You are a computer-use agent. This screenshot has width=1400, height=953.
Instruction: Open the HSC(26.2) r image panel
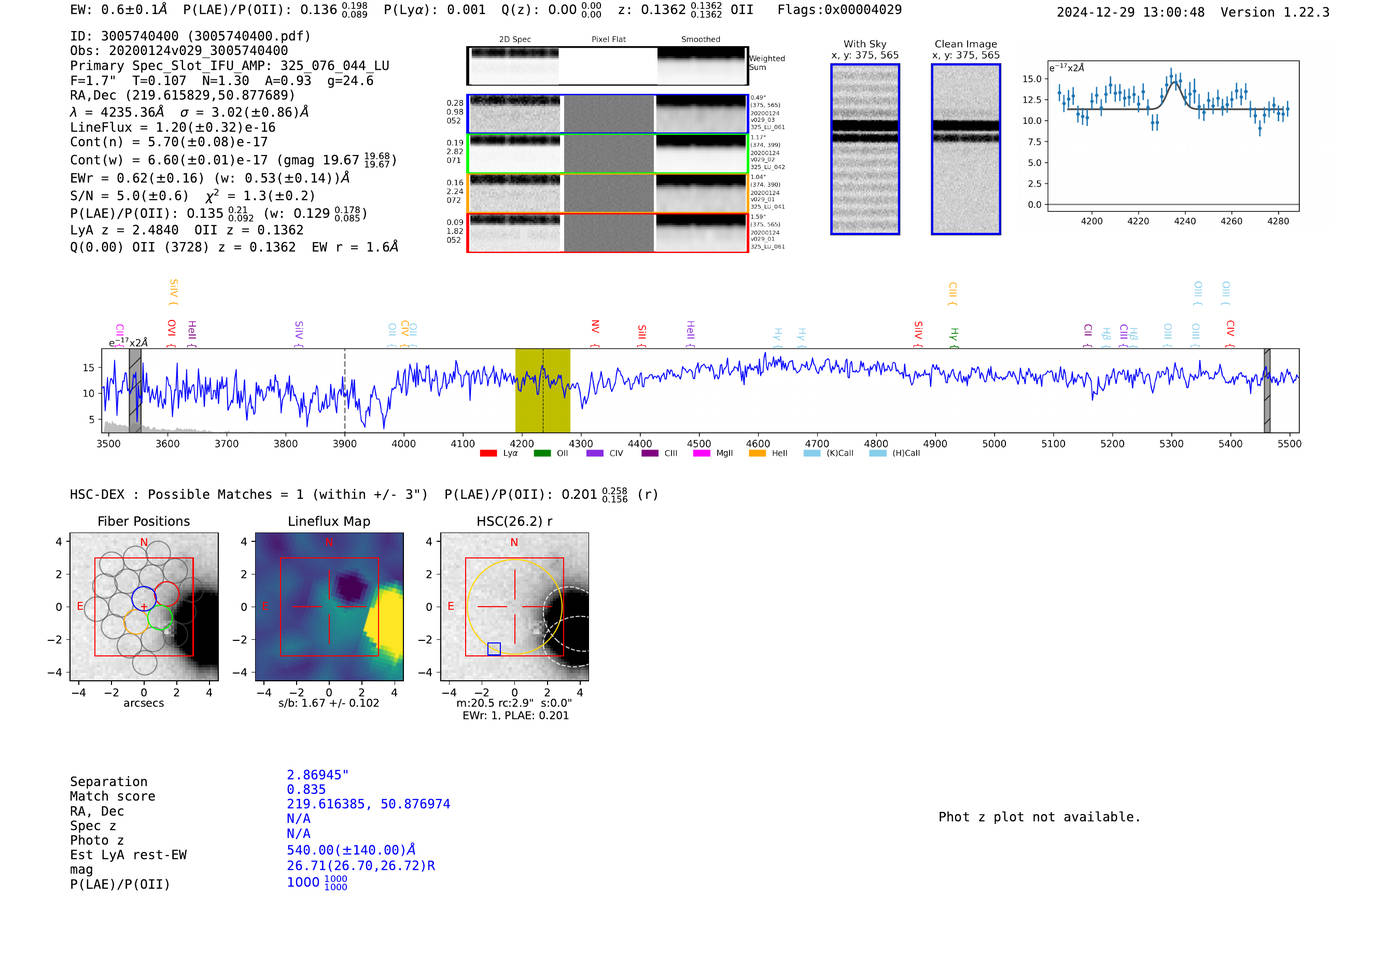pos(514,606)
